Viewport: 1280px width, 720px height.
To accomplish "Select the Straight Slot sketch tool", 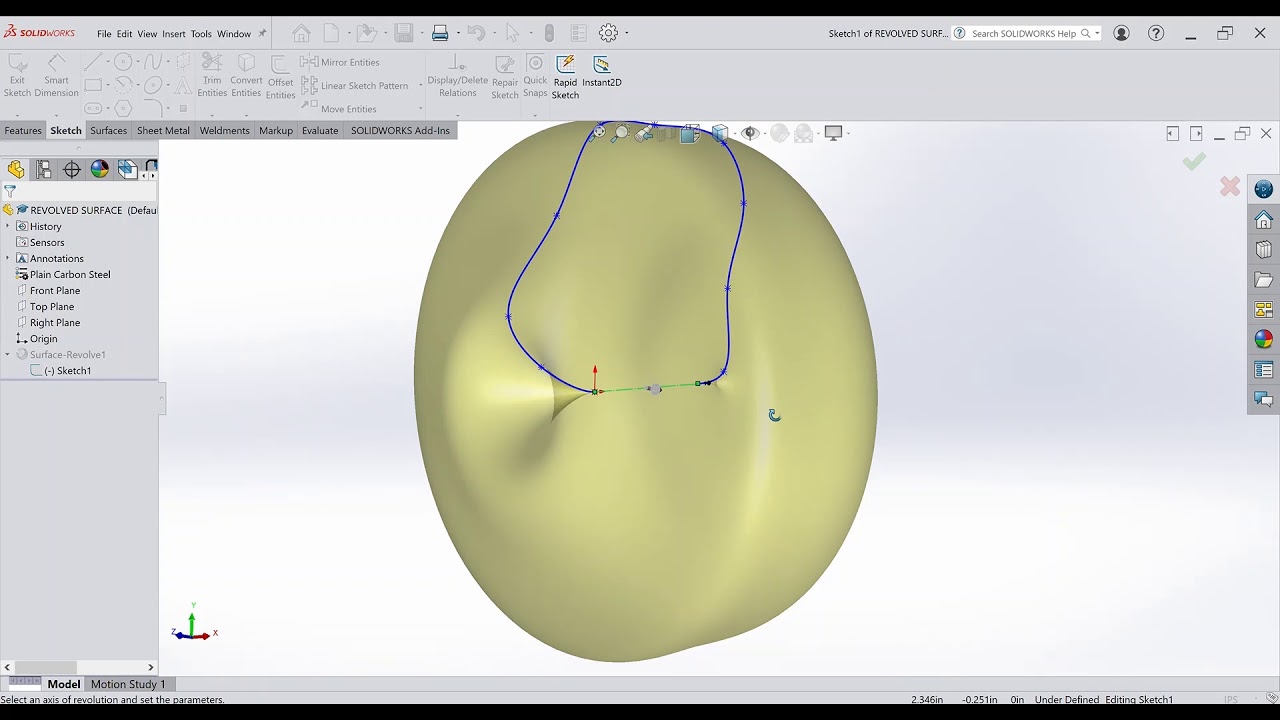I will tap(93, 108).
